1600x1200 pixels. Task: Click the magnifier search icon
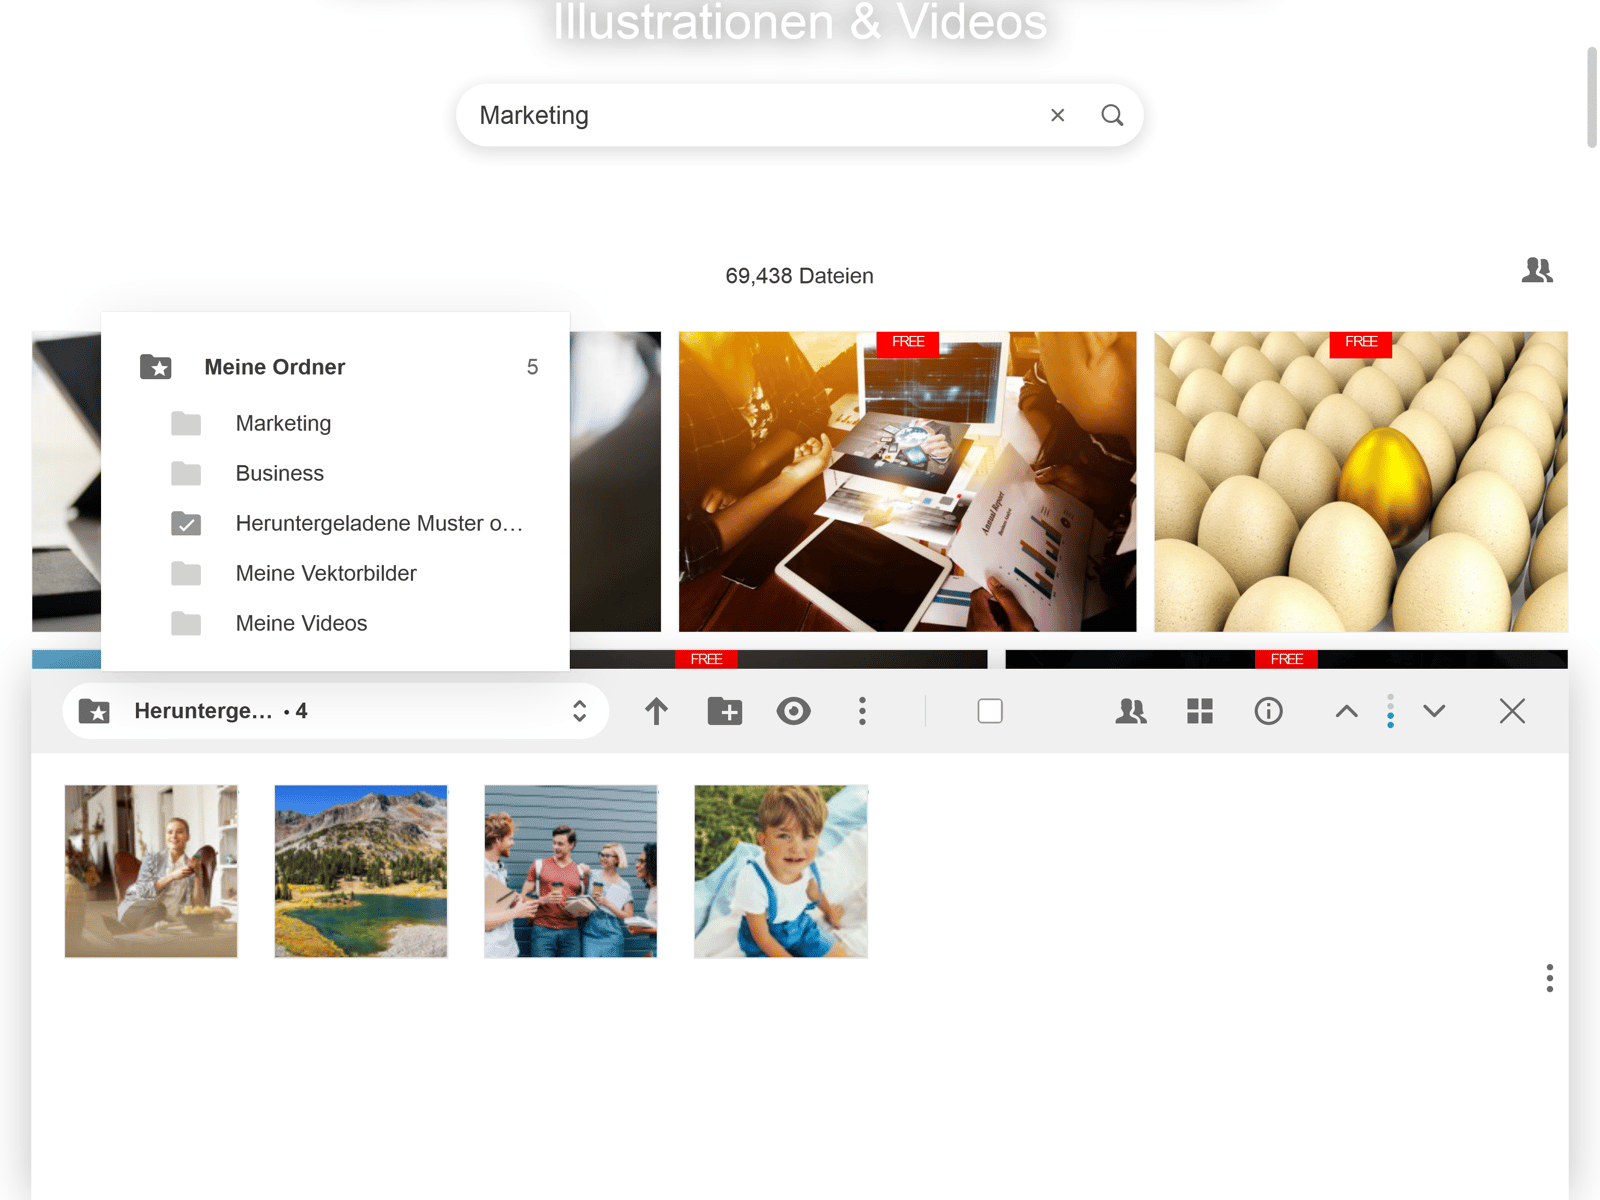pos(1112,115)
